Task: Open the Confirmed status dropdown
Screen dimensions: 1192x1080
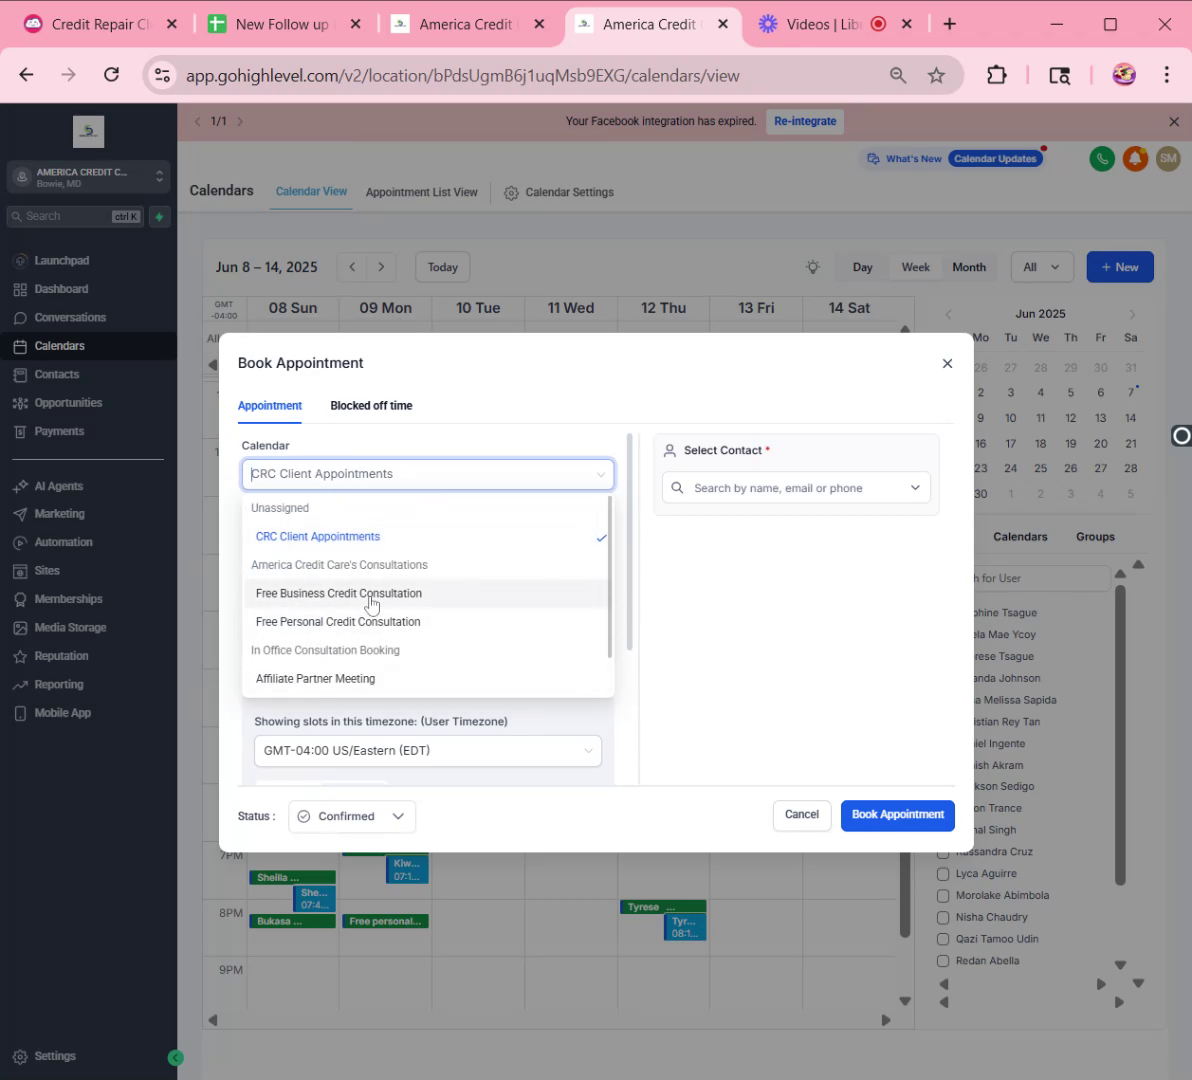Action: coord(352,816)
